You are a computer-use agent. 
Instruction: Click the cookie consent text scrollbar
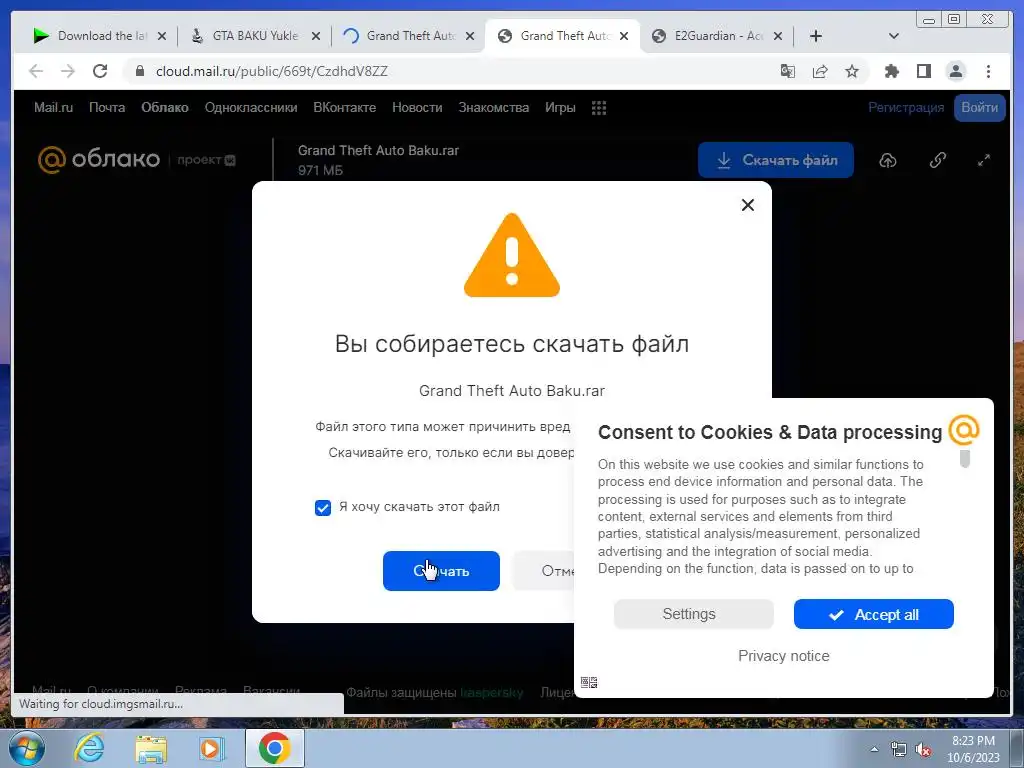(x=965, y=458)
